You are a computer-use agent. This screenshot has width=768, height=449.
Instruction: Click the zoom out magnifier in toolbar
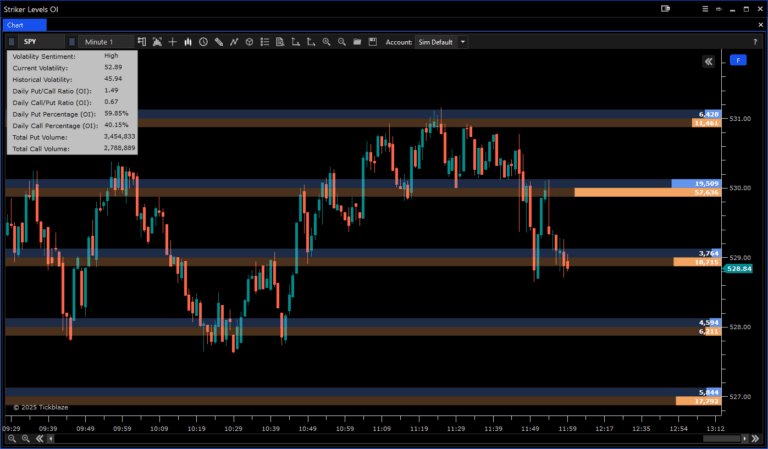click(341, 42)
